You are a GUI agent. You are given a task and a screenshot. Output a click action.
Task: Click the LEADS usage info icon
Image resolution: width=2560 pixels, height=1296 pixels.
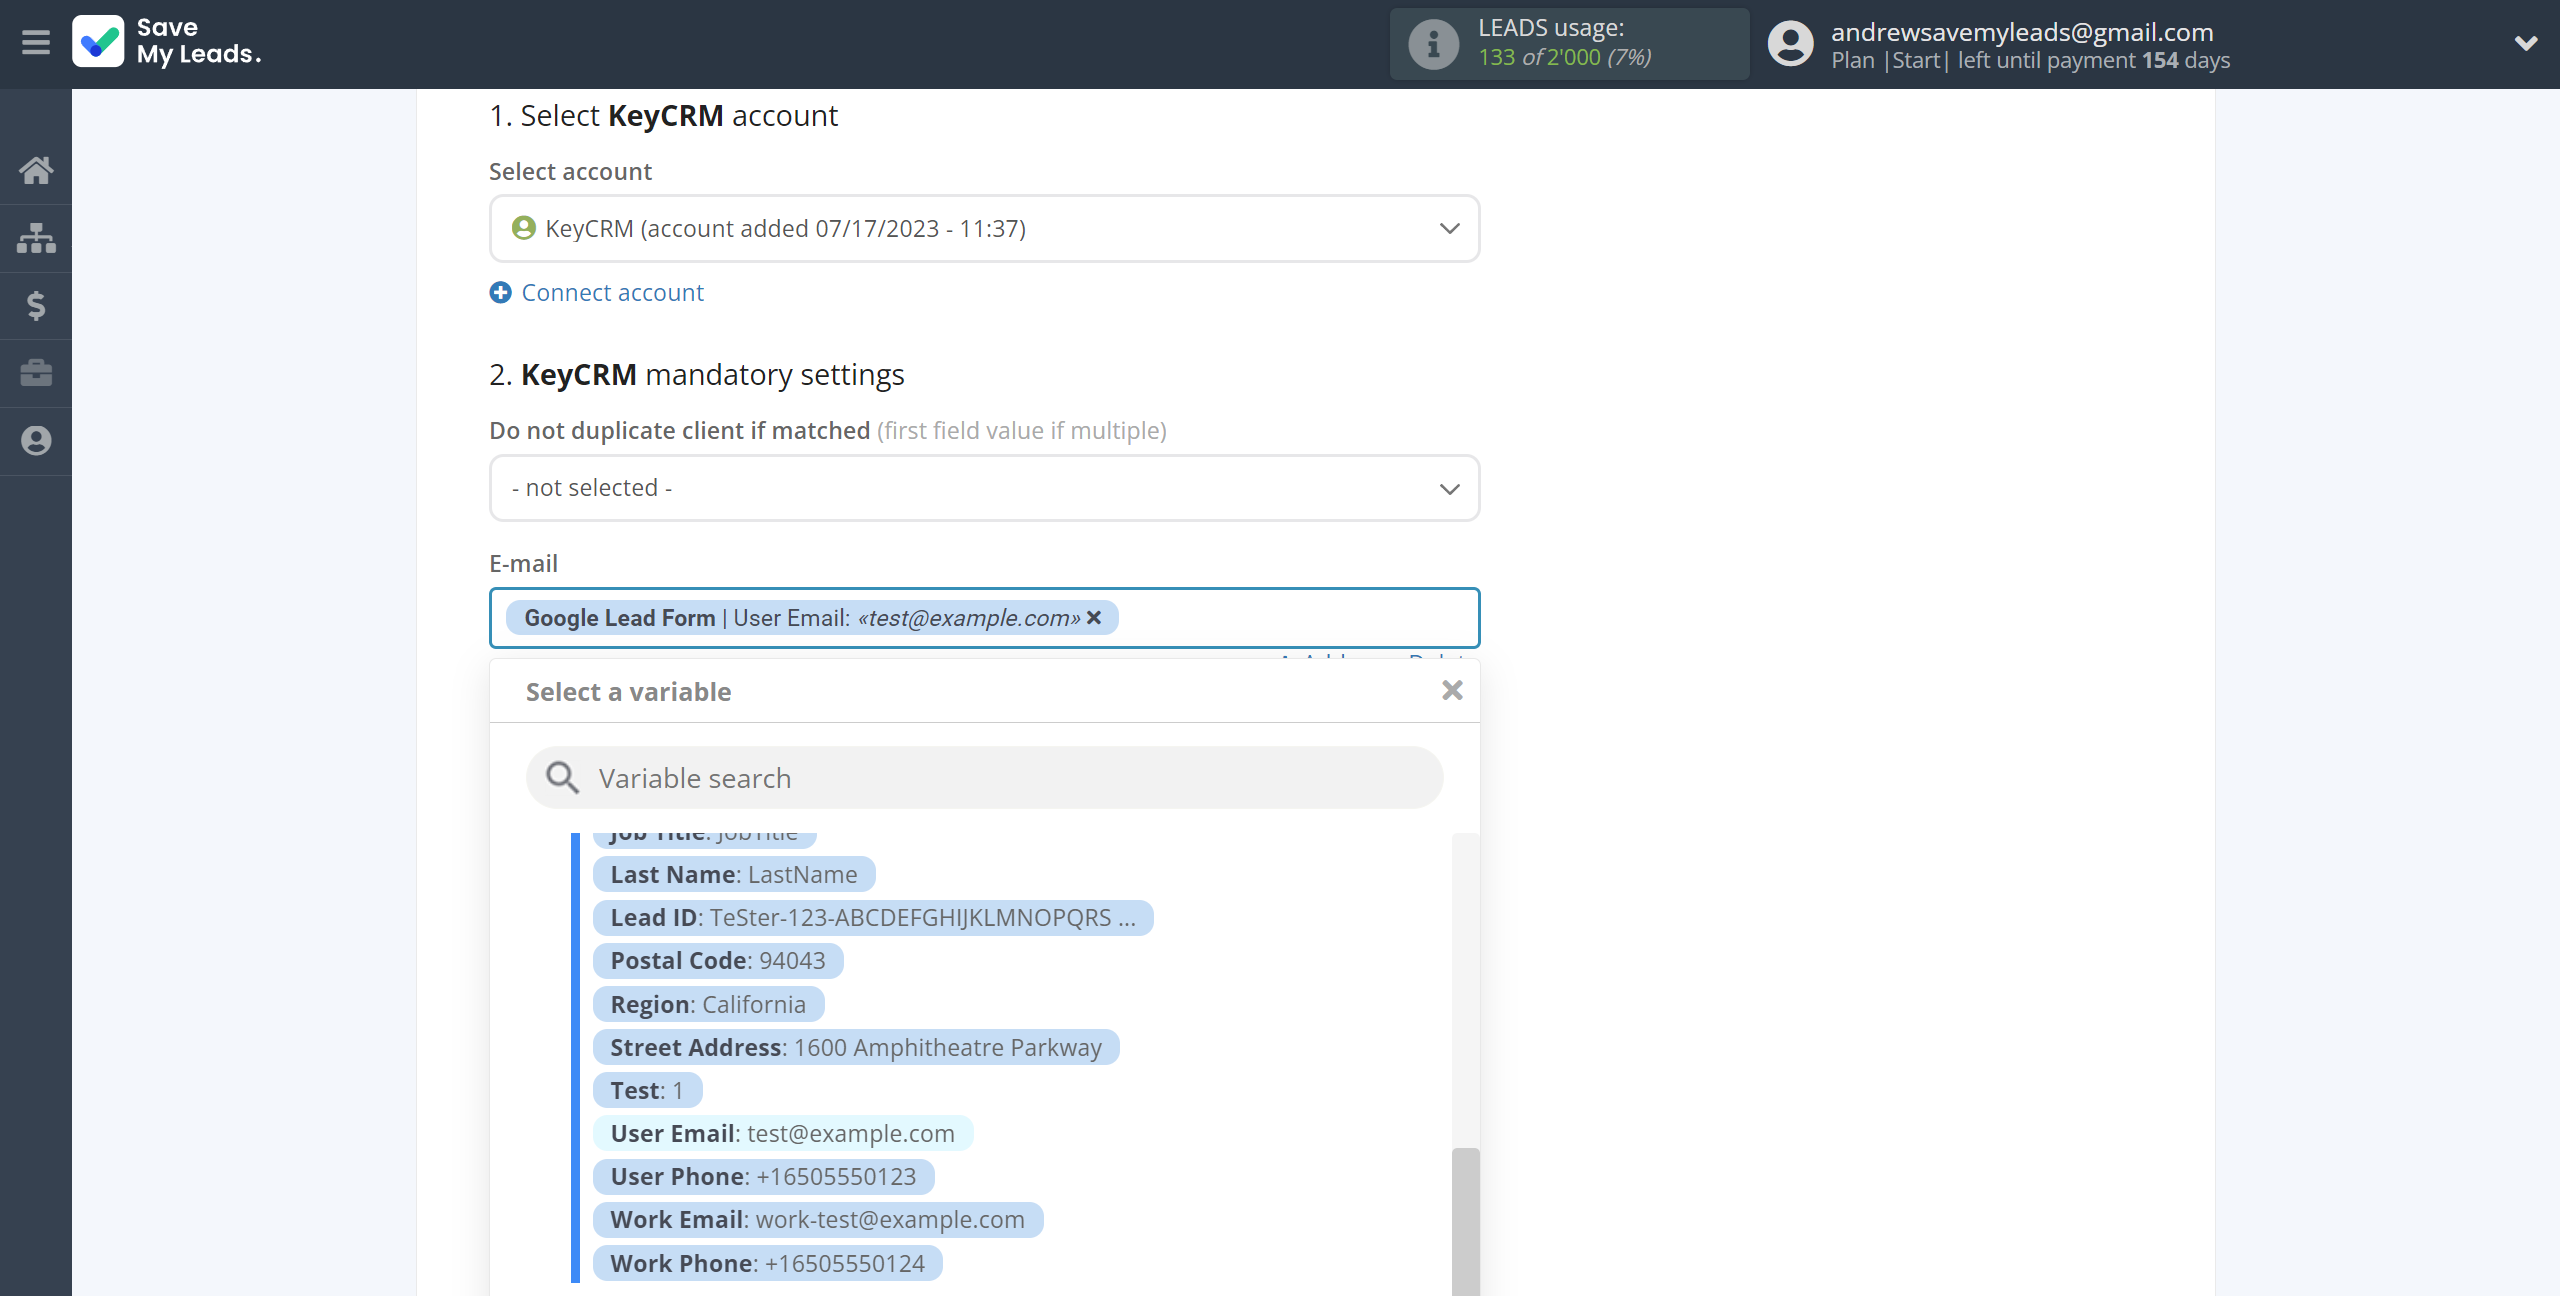[x=1433, y=44]
